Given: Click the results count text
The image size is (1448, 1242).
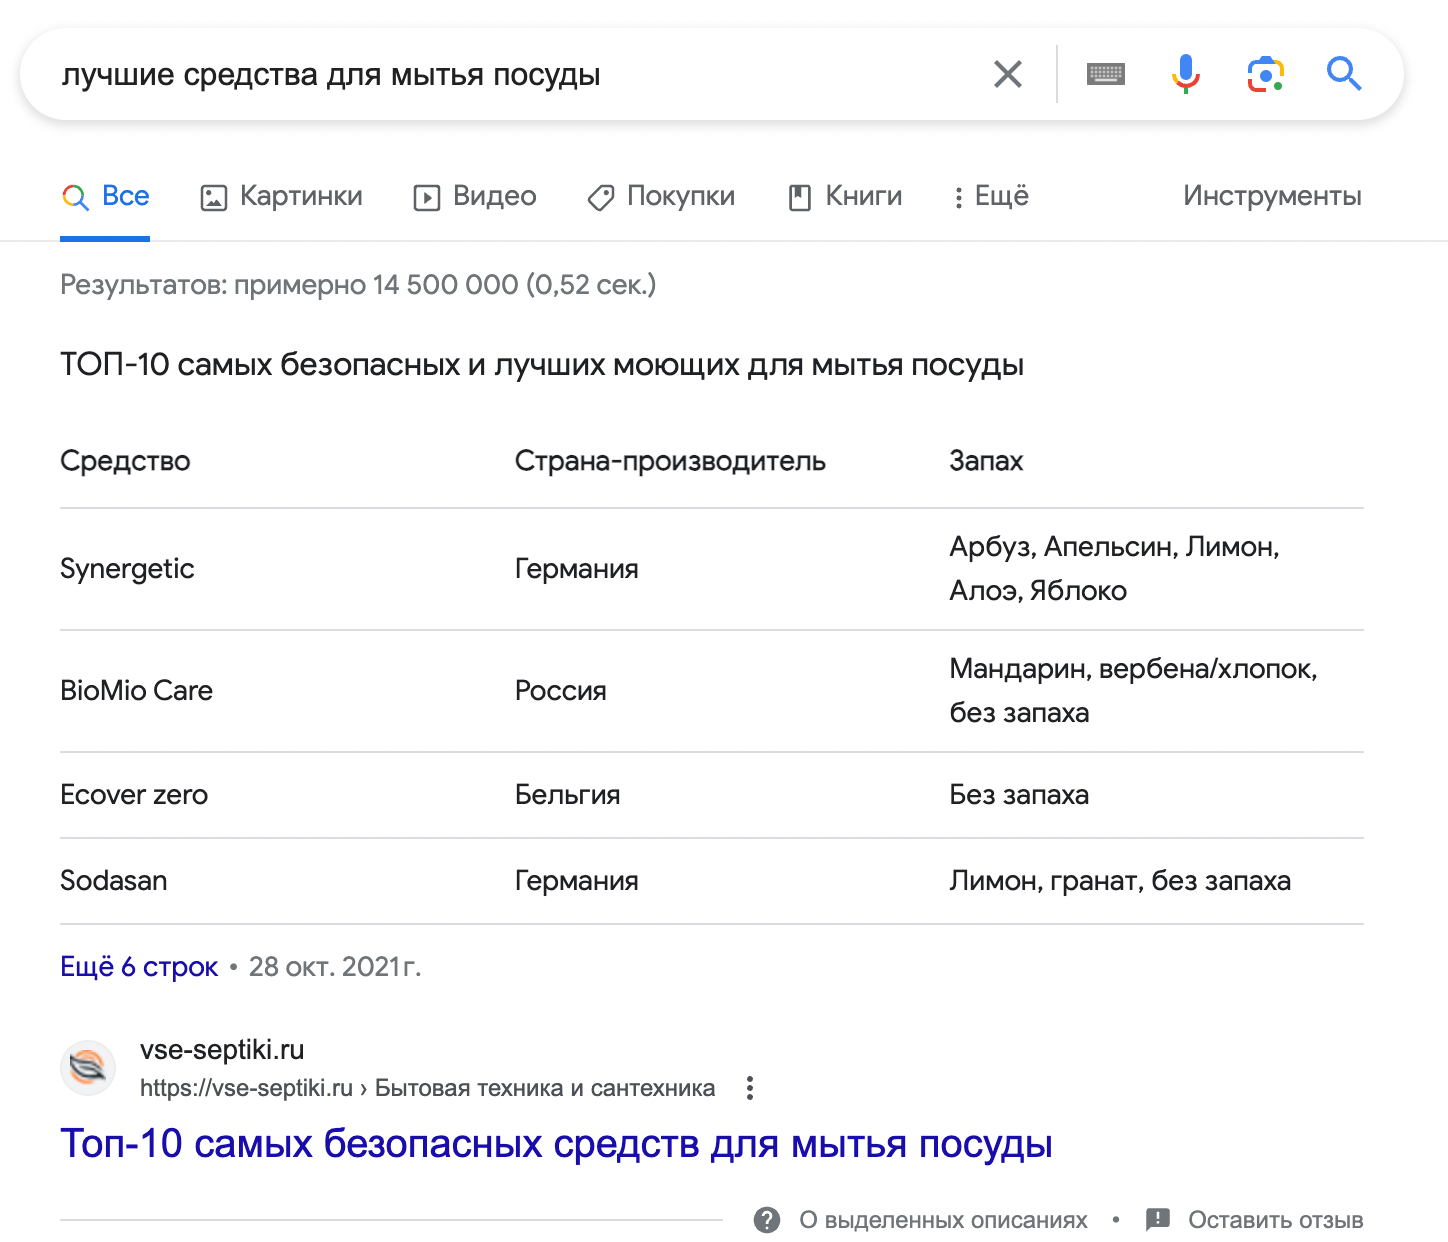Looking at the screenshot, I should [x=358, y=285].
